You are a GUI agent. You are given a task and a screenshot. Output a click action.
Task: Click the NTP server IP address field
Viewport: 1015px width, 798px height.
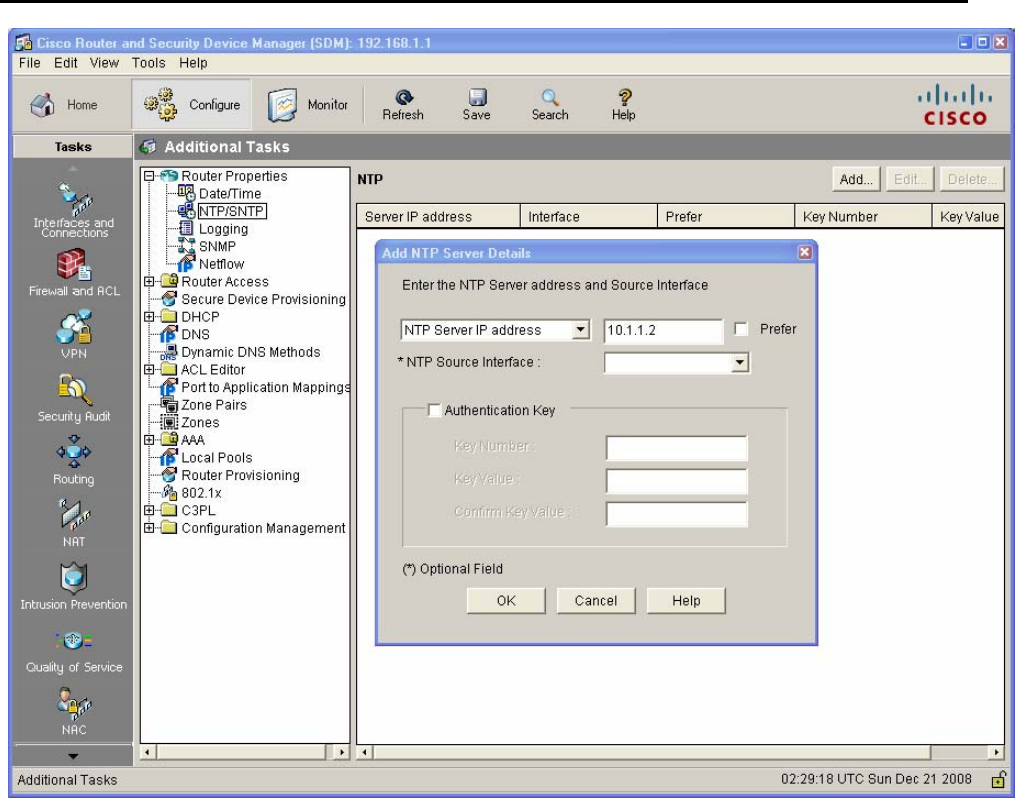663,330
